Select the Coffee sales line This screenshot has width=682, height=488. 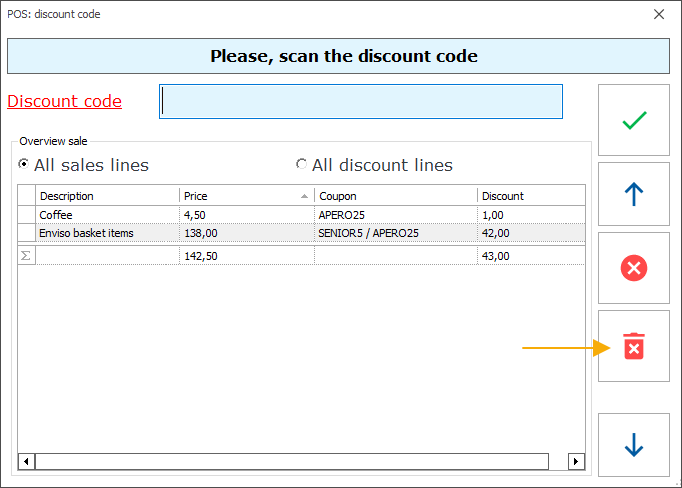pos(107,215)
